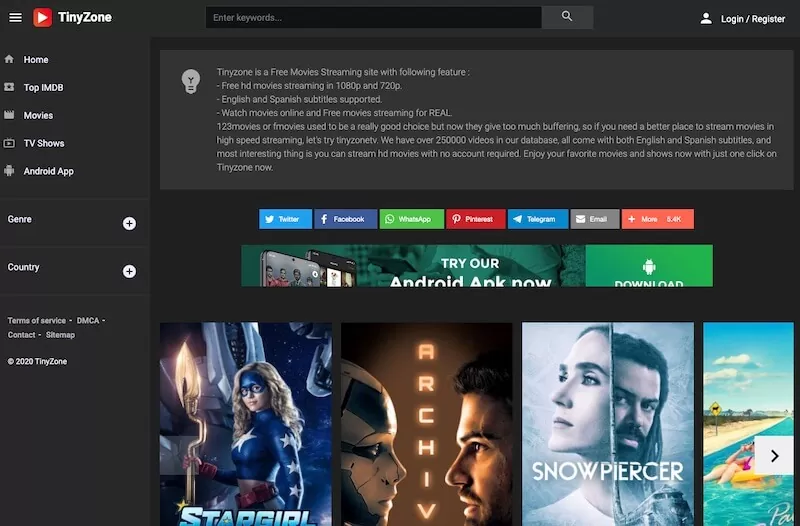
Task: Share via Telegram
Action: (x=538, y=219)
